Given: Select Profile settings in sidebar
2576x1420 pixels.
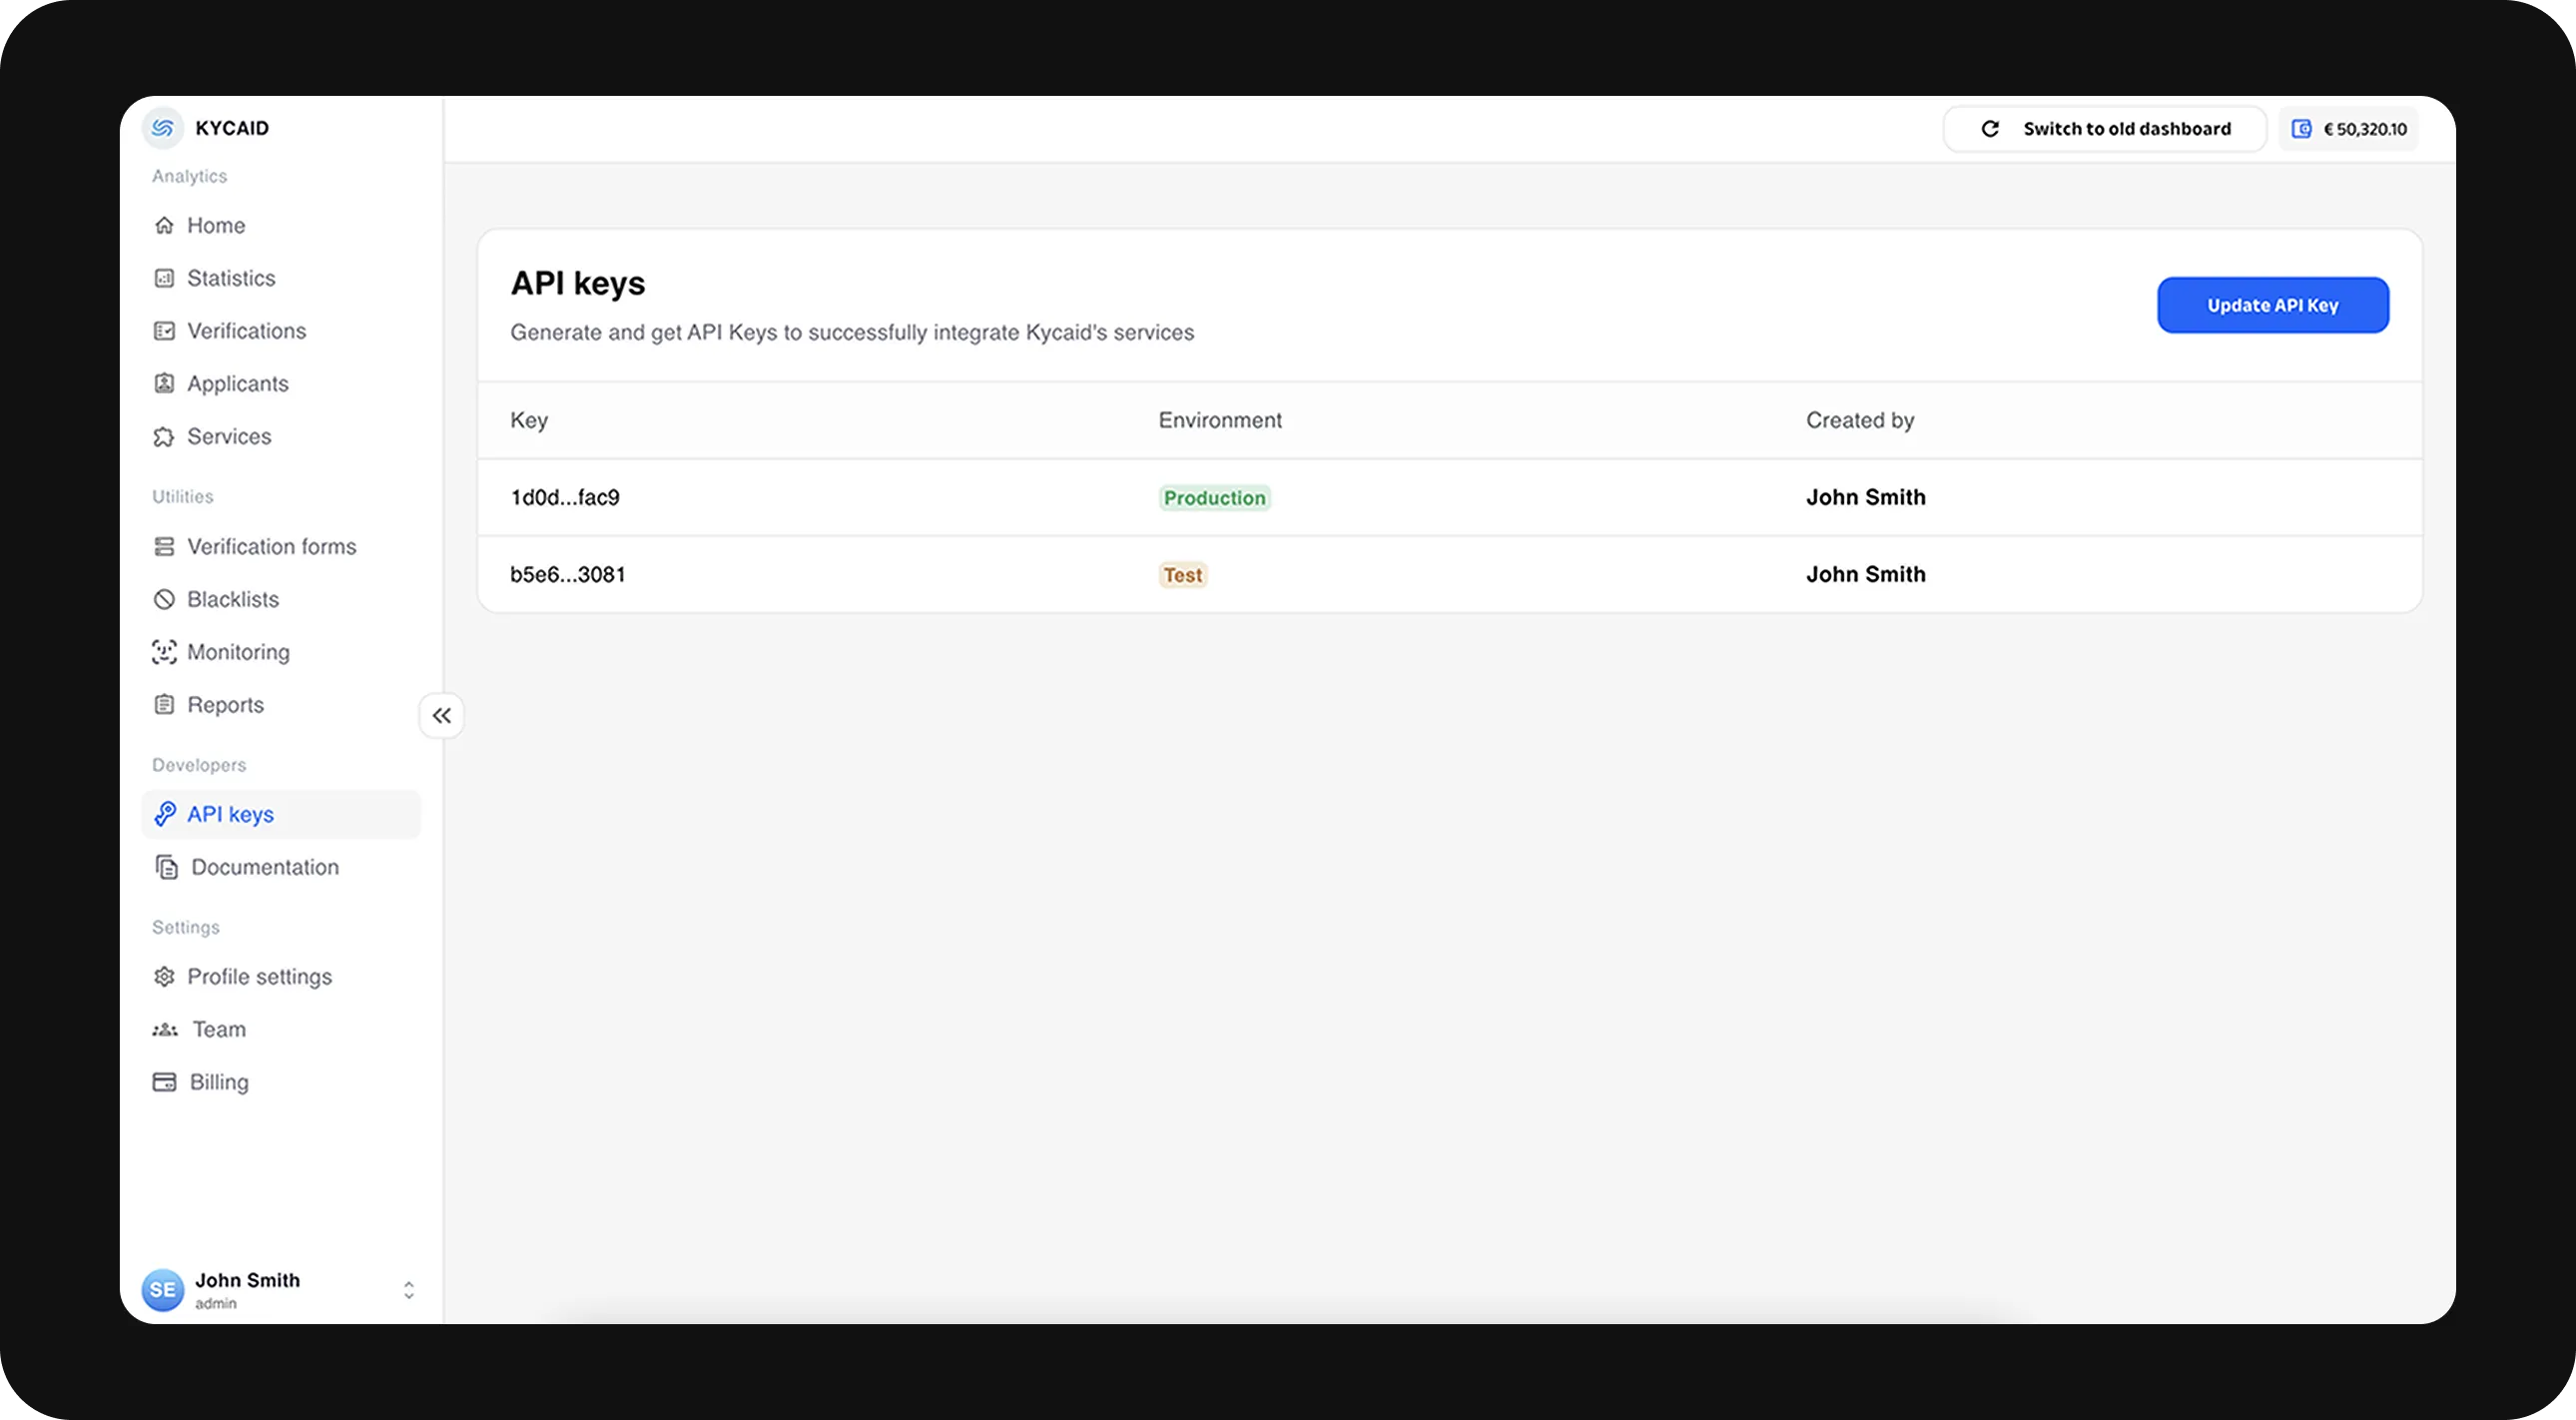Looking at the screenshot, I should coord(259,977).
